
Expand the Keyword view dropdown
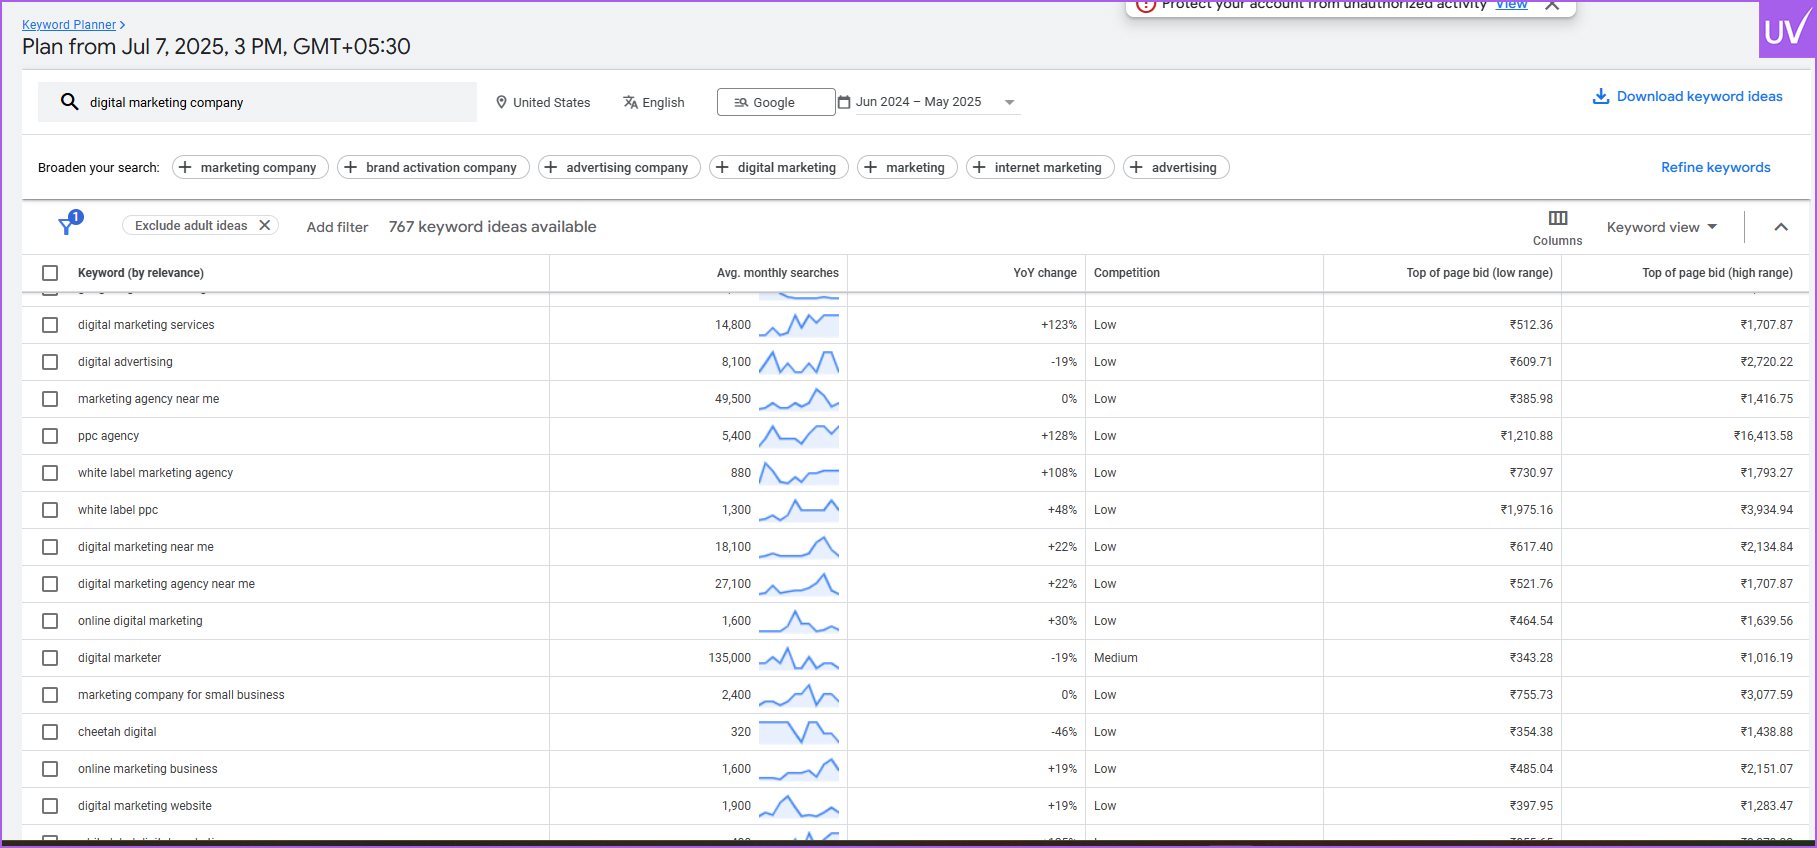click(x=1661, y=227)
